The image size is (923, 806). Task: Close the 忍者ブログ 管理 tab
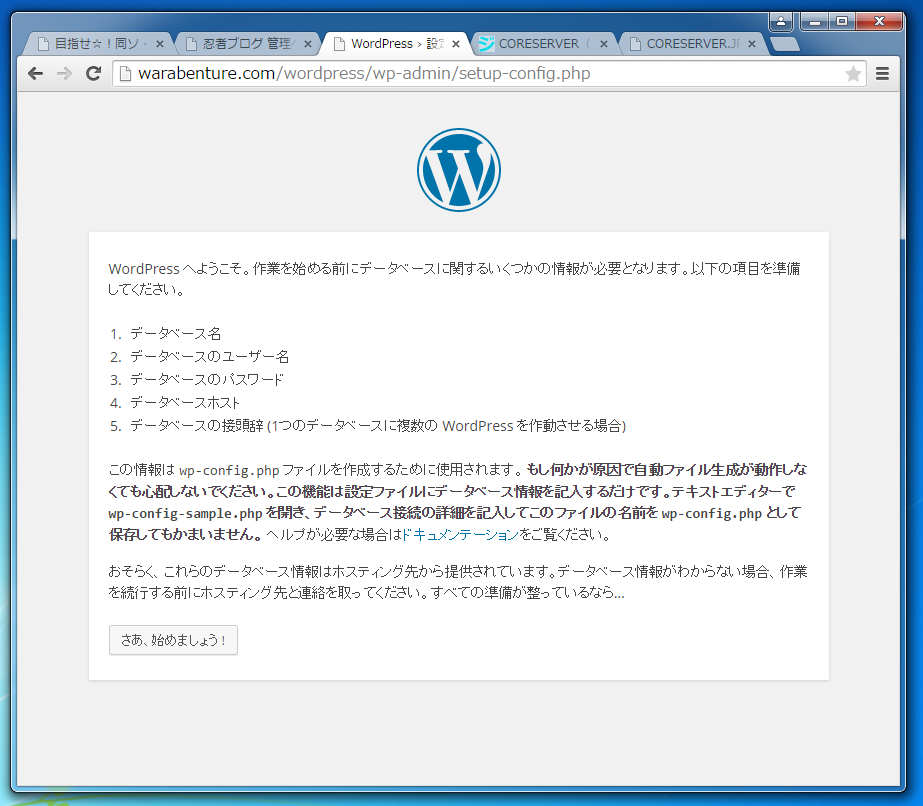click(307, 44)
